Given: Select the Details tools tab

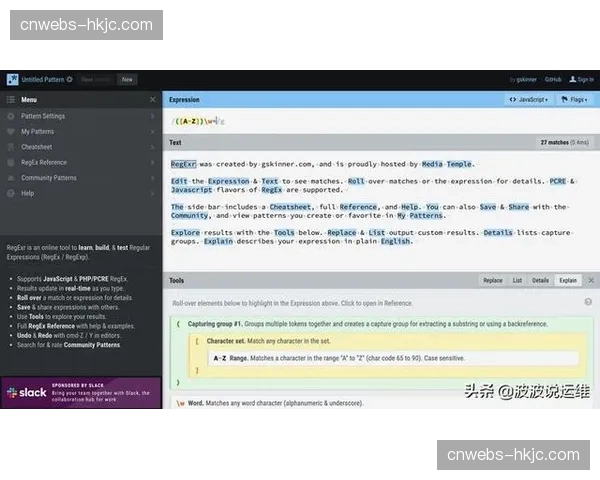Looking at the screenshot, I should click(541, 281).
